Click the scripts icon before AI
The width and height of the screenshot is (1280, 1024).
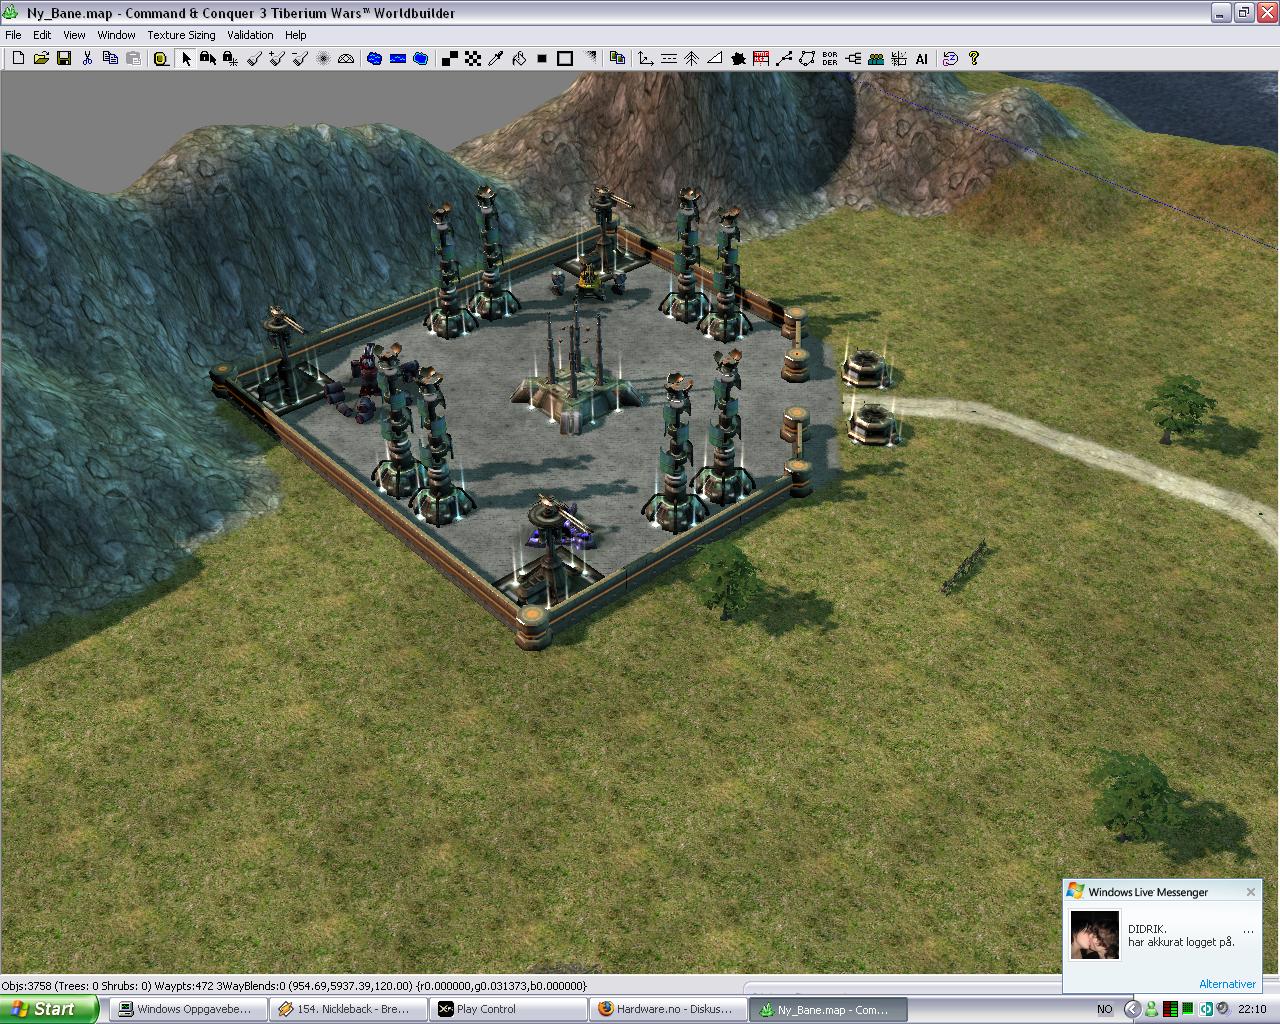(x=899, y=59)
